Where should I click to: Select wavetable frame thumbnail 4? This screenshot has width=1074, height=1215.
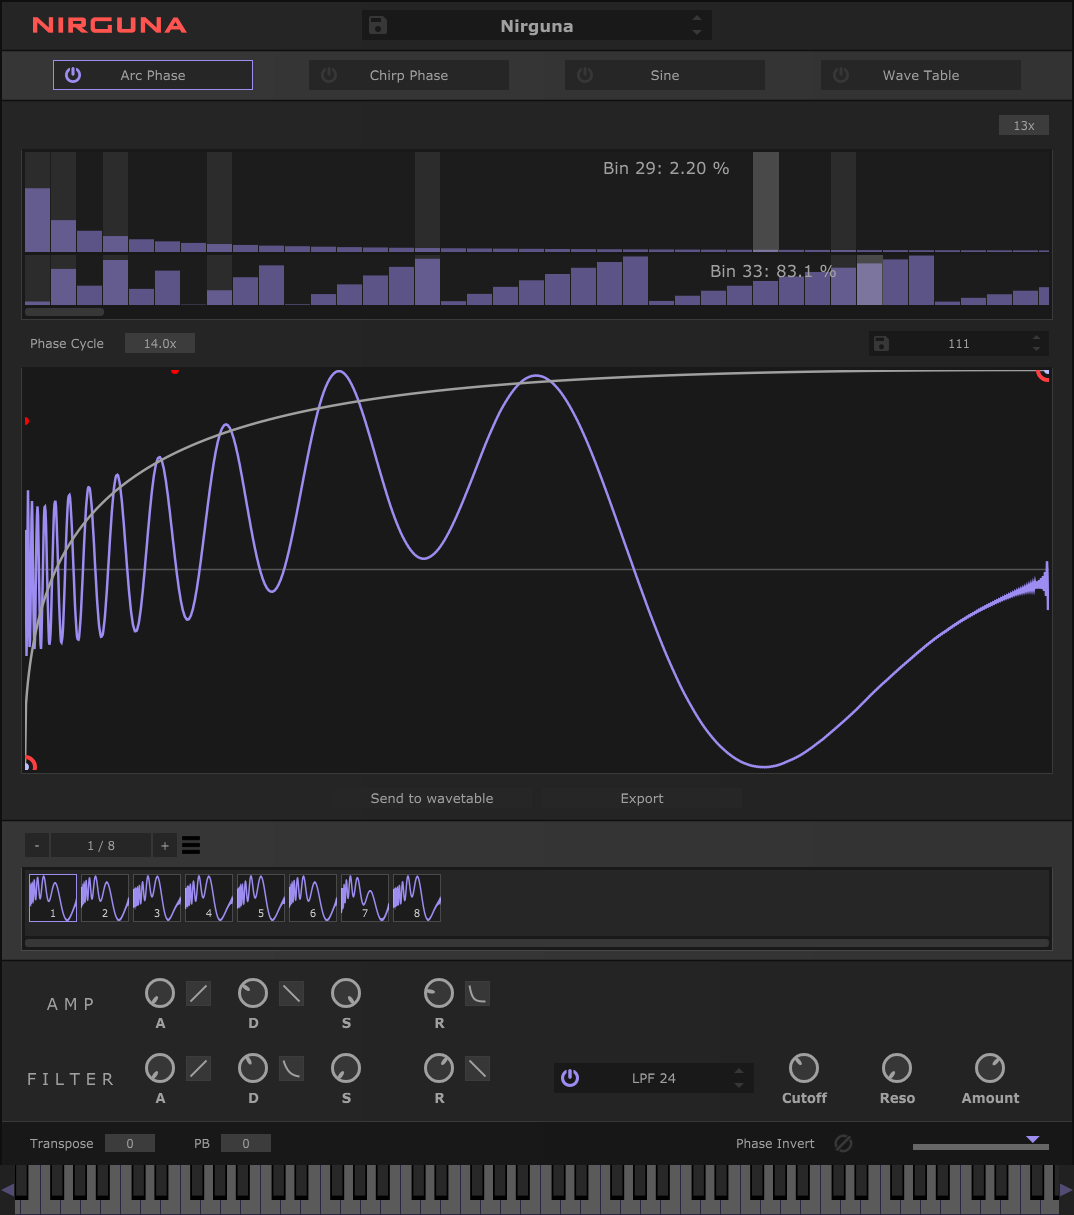[x=209, y=898]
